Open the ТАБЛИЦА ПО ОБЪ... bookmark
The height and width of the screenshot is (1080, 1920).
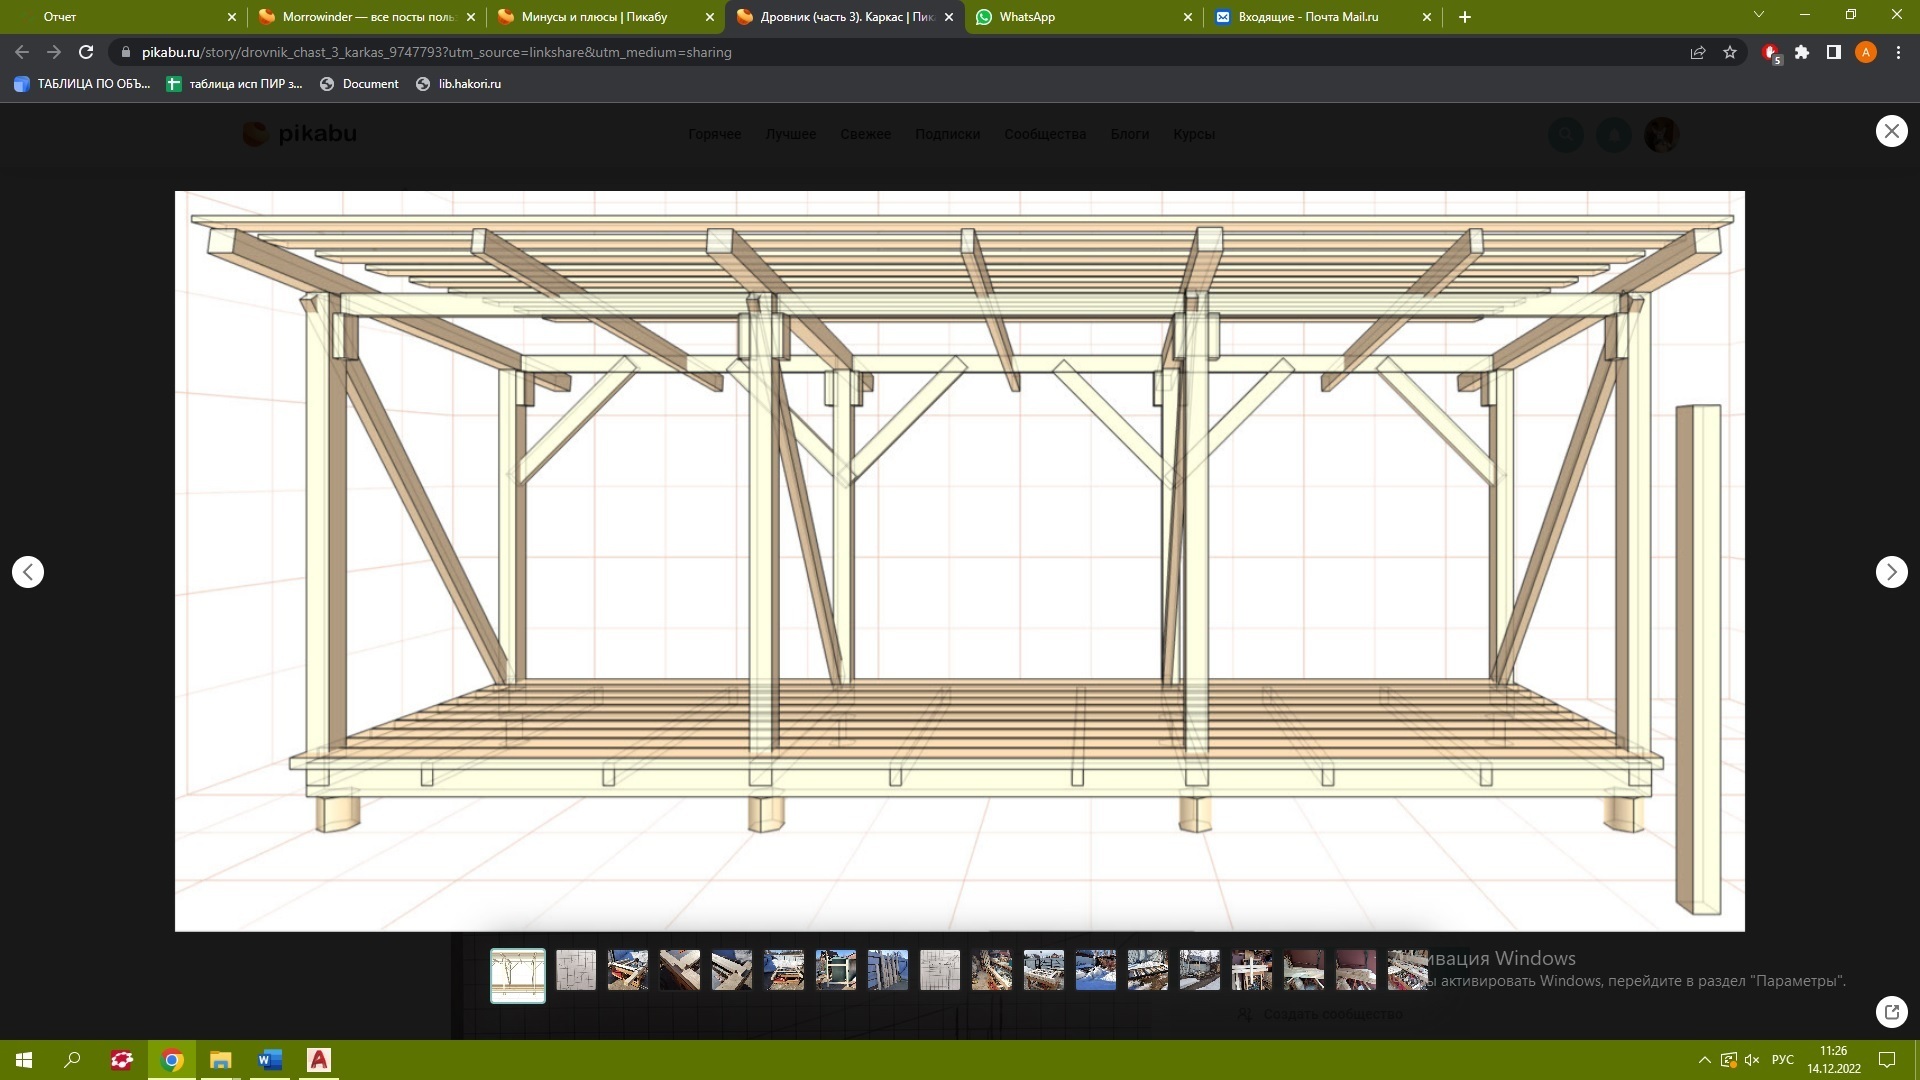coord(83,84)
